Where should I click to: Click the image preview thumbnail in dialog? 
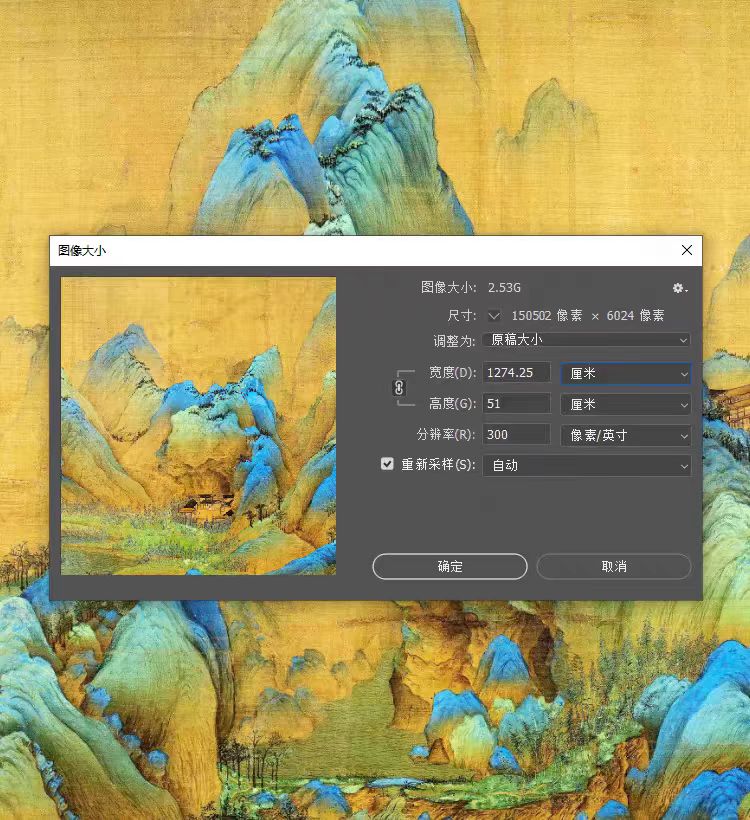198,426
